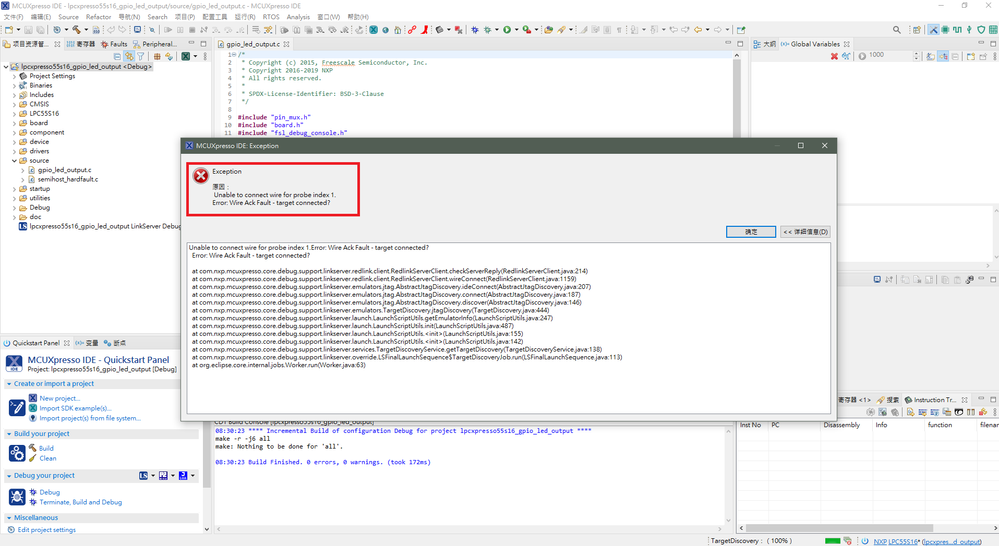The image size is (999, 546).
Task: Collapse the Build your project section
Action: [x=9, y=433]
